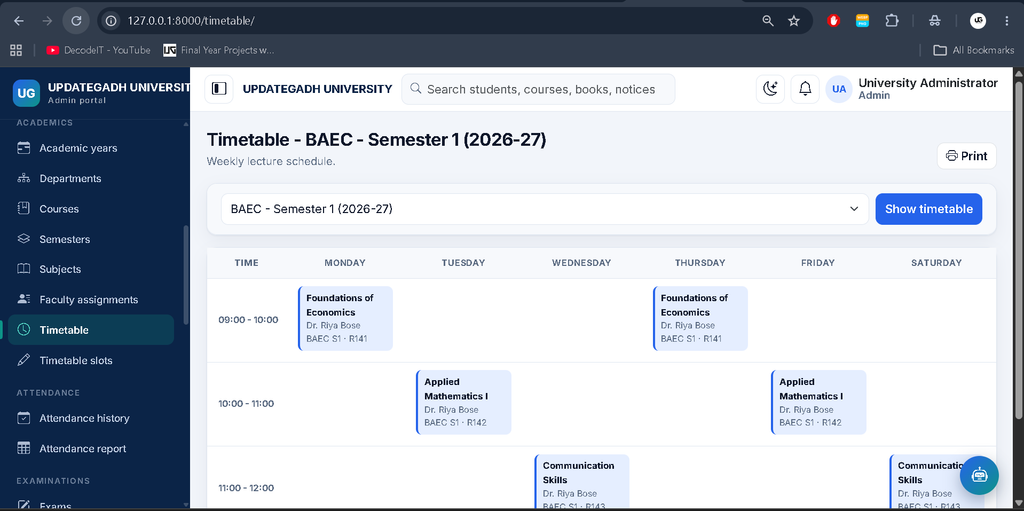Click the red ad-blocker extension icon
Image resolution: width=1024 pixels, height=511 pixels.
pyautogui.click(x=833, y=21)
